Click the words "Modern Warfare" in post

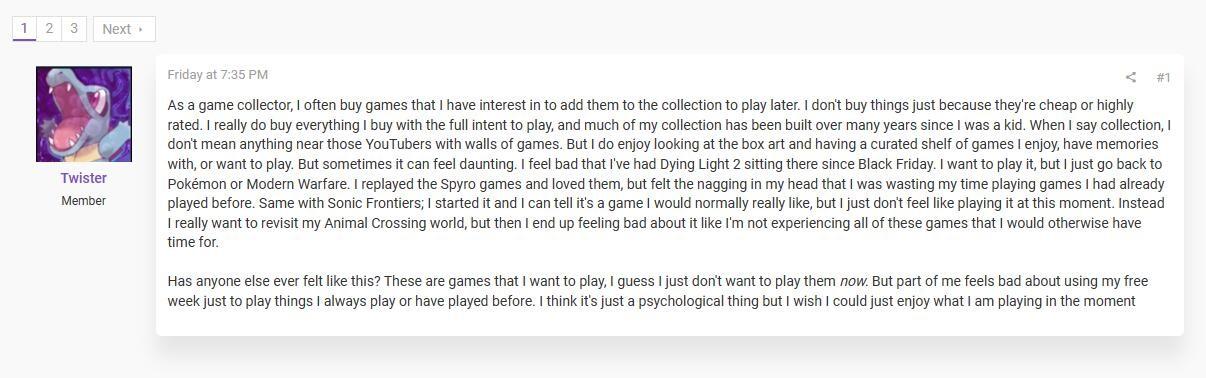(296, 184)
